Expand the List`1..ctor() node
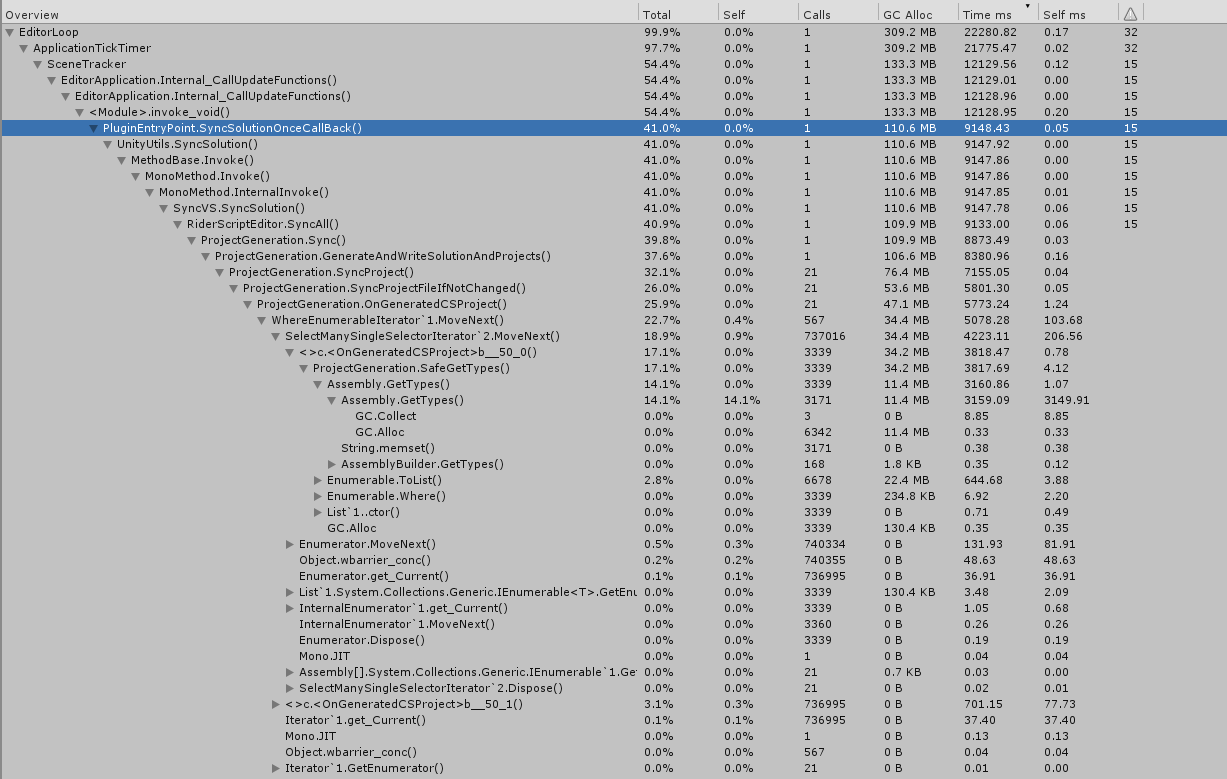This screenshot has height=779, width=1227. coord(318,512)
